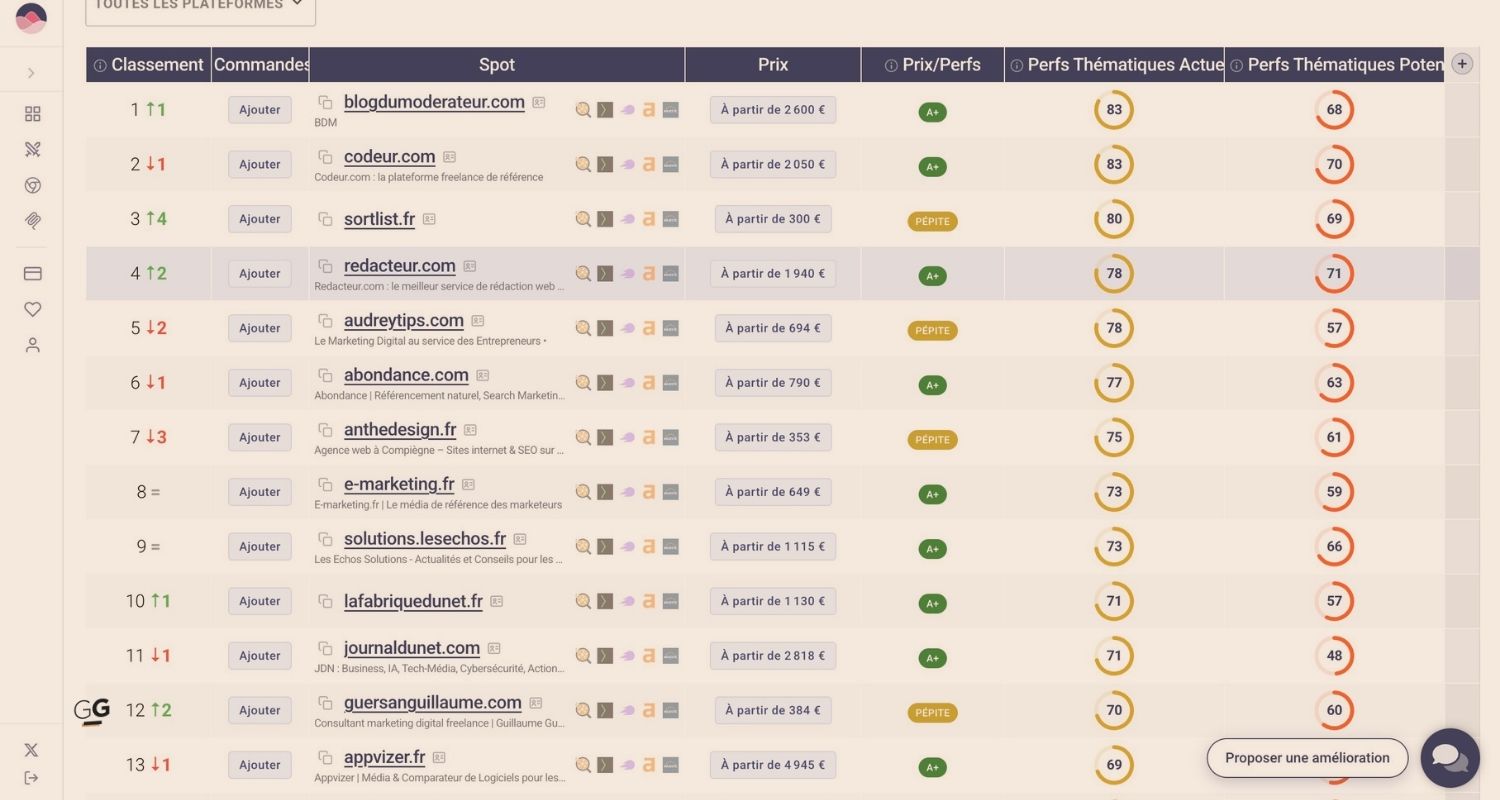Click the purple comet icon in anthedesign.fr row
The width and height of the screenshot is (1500, 800).
(627, 437)
